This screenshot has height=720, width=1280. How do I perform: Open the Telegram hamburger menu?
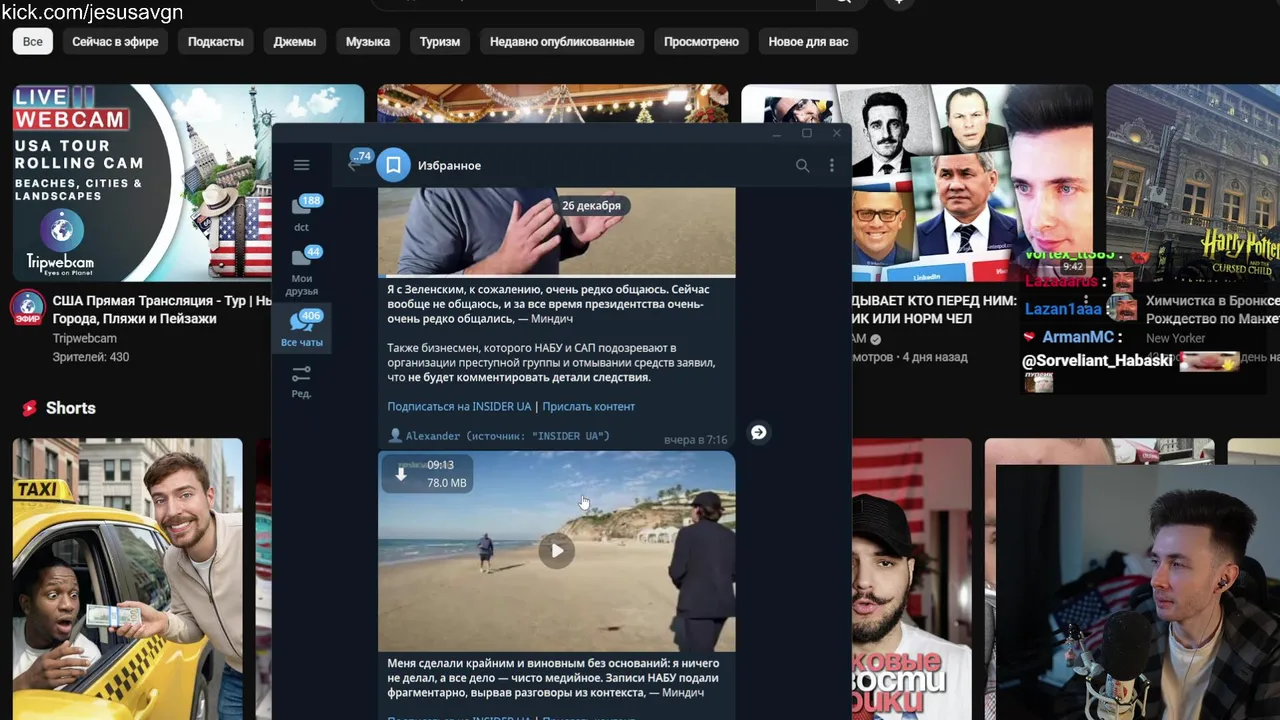coord(301,165)
